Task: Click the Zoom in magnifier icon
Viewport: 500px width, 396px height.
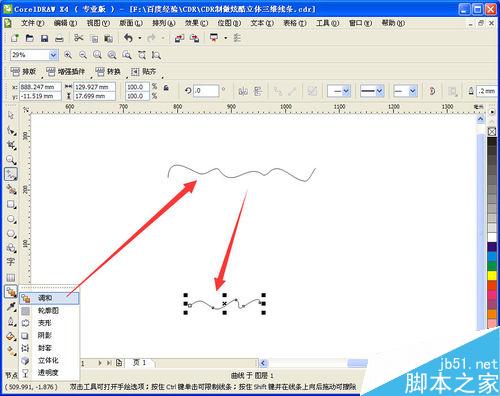Action: click(68, 55)
